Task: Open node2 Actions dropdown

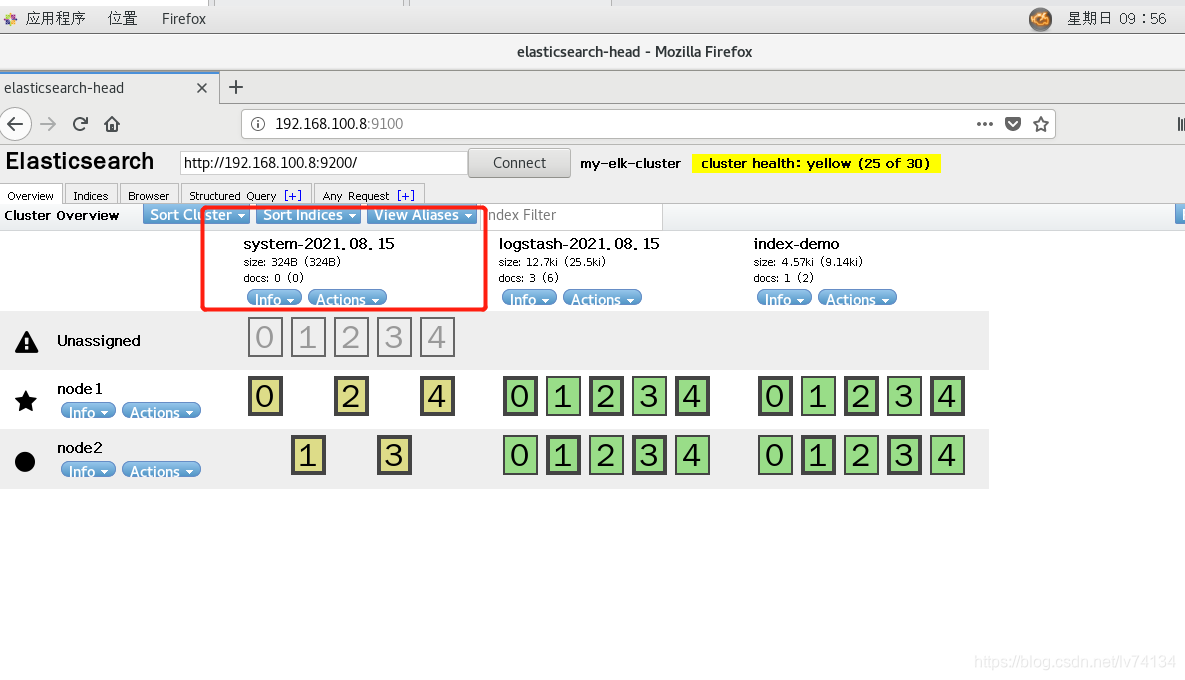Action: click(x=161, y=470)
